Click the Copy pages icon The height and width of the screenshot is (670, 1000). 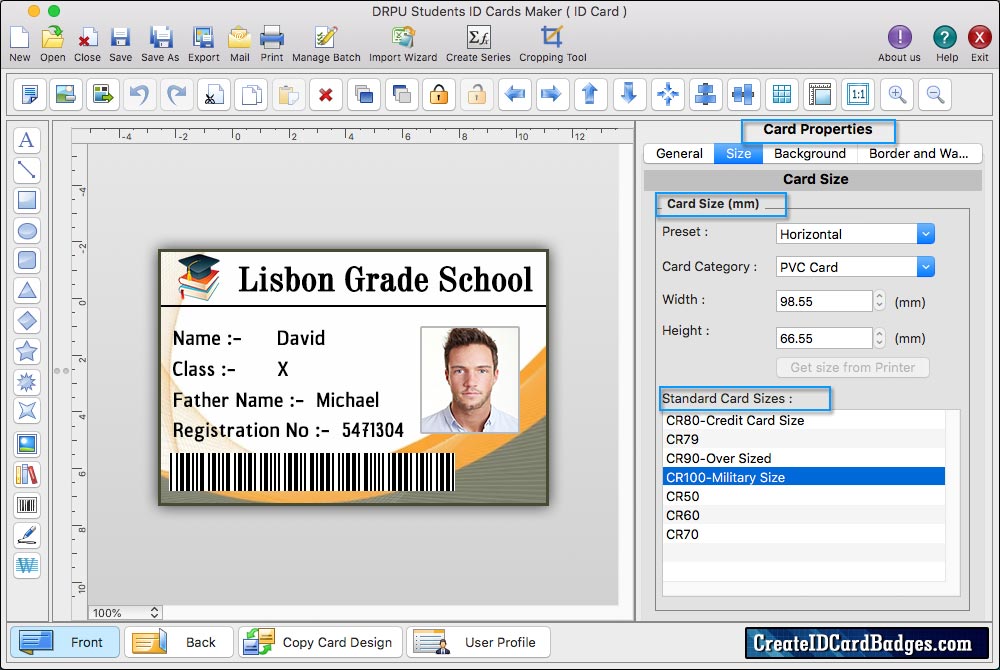(251, 94)
